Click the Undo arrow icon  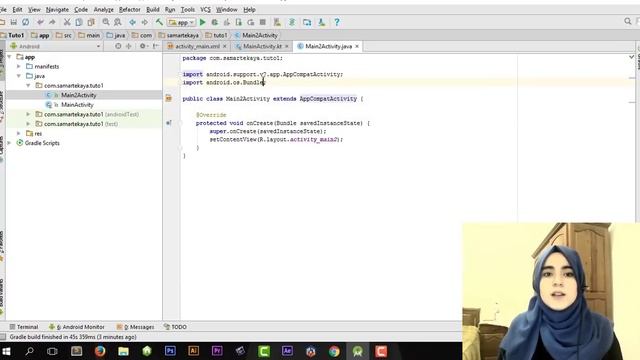(40, 22)
